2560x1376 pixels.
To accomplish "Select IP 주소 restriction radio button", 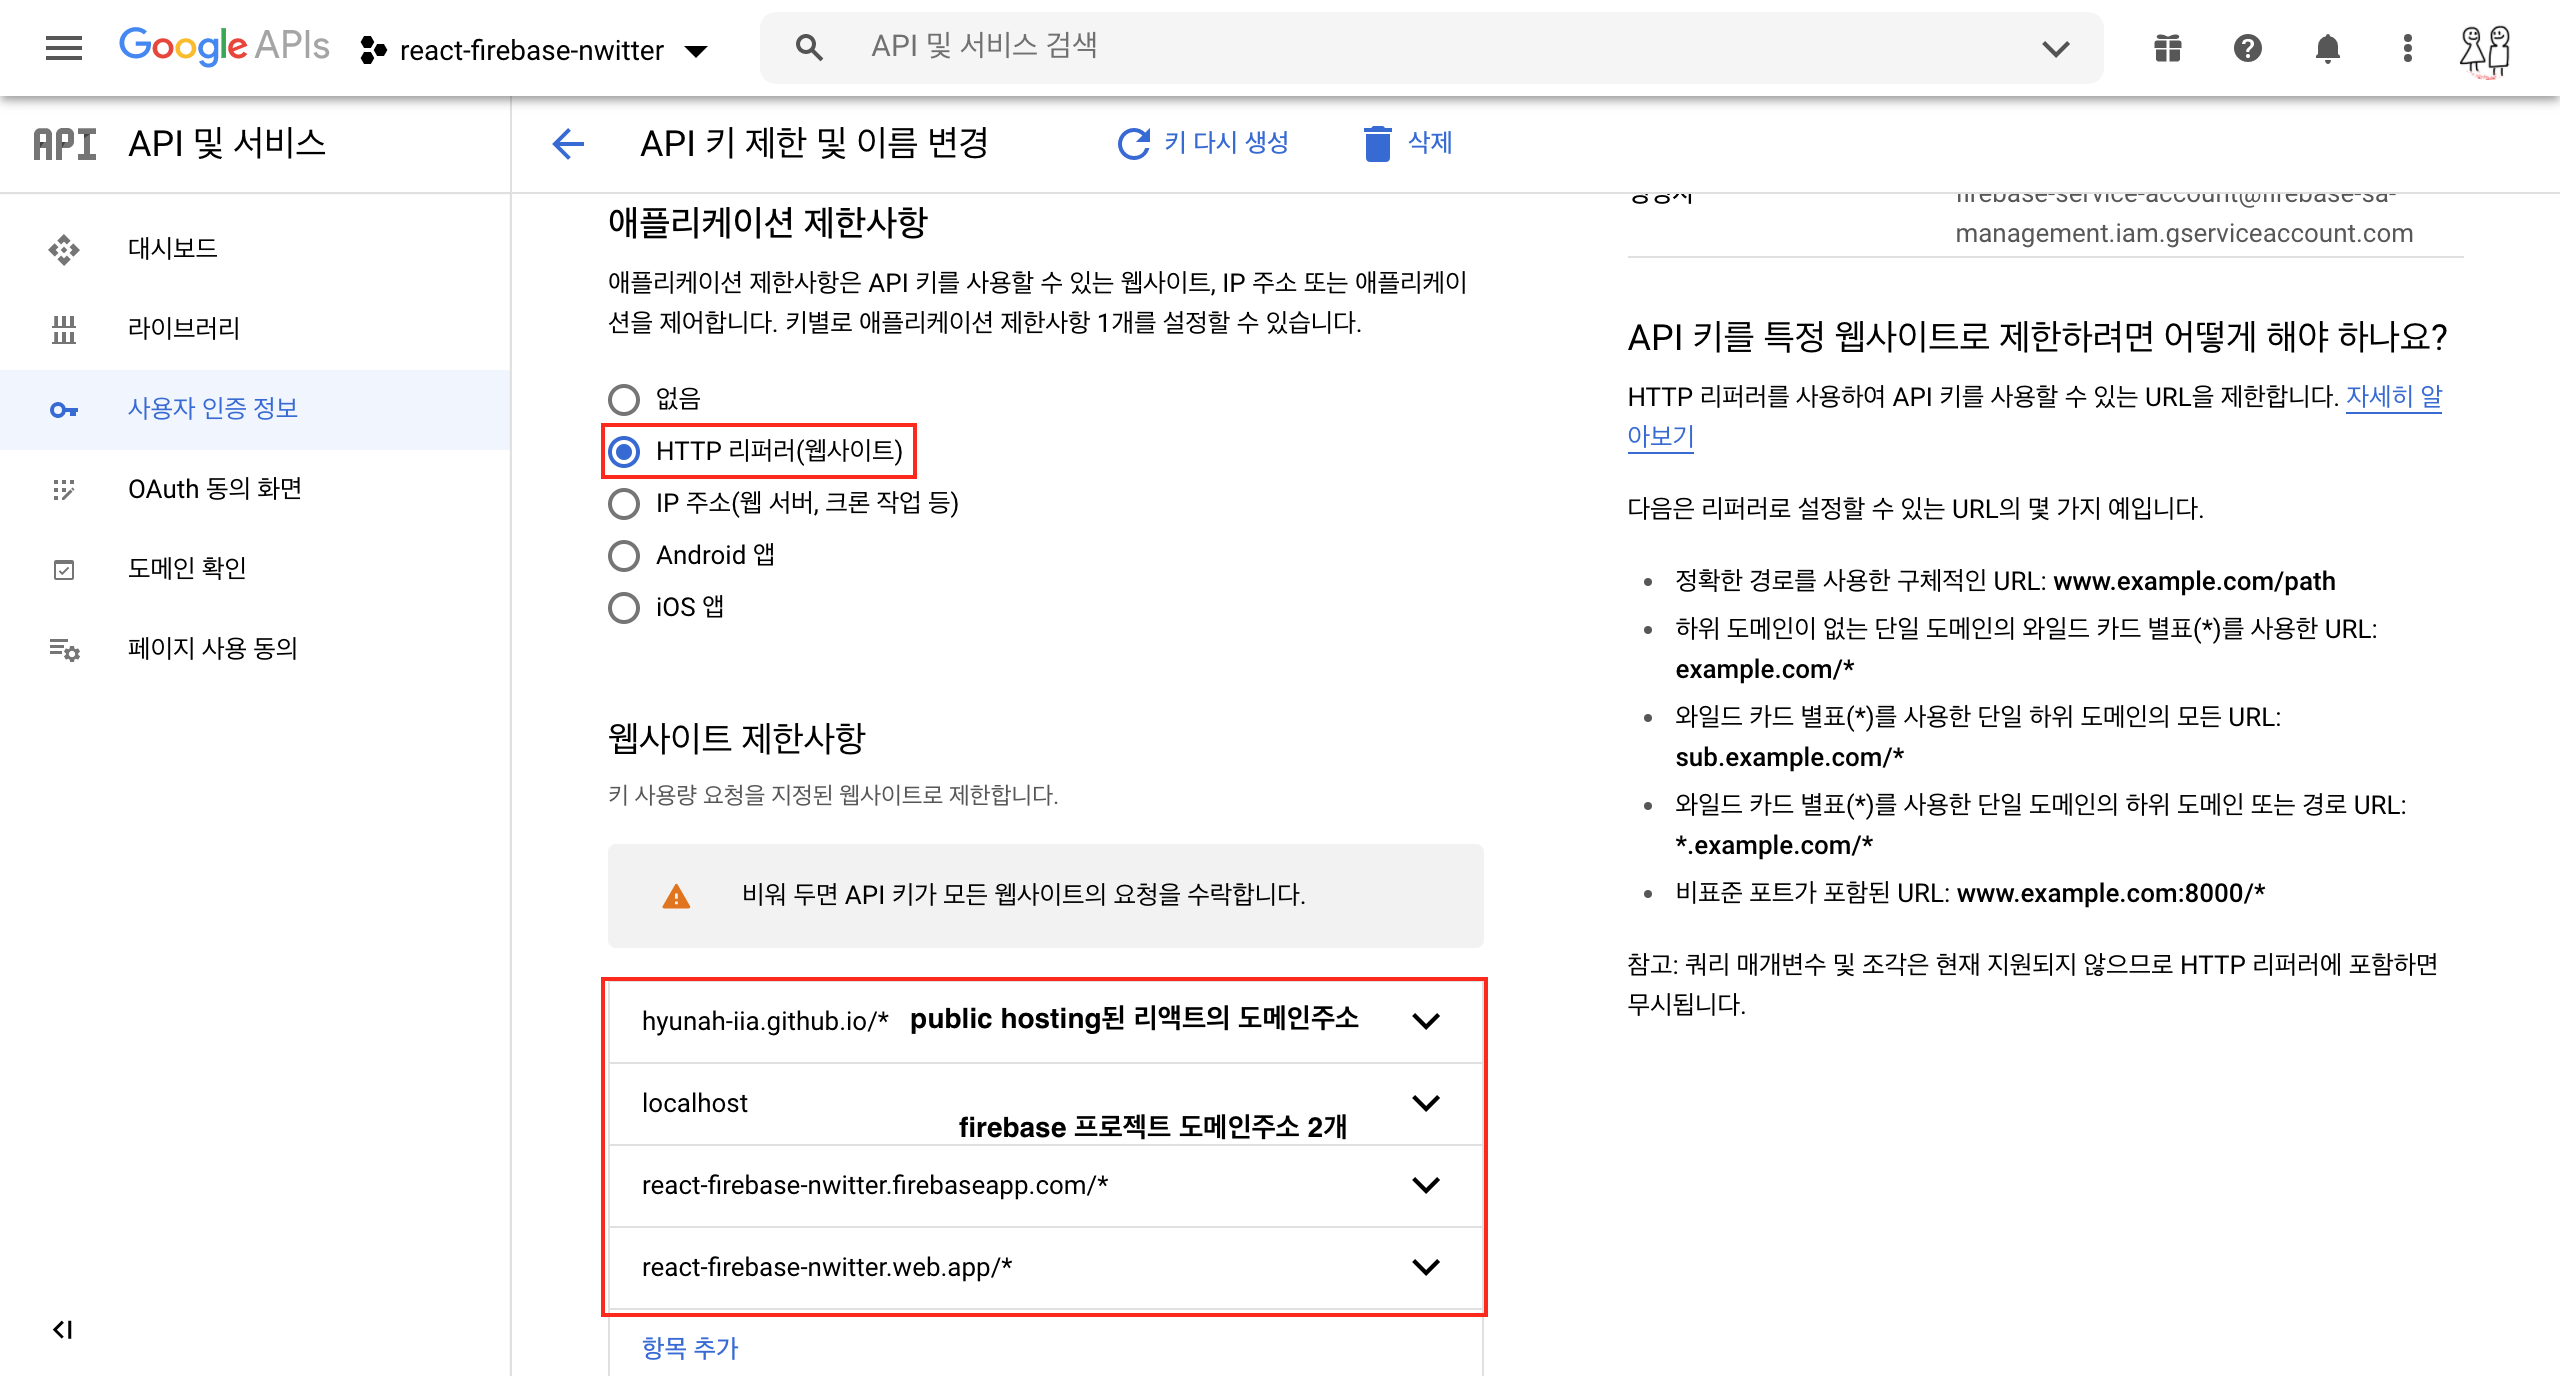I will [x=624, y=503].
